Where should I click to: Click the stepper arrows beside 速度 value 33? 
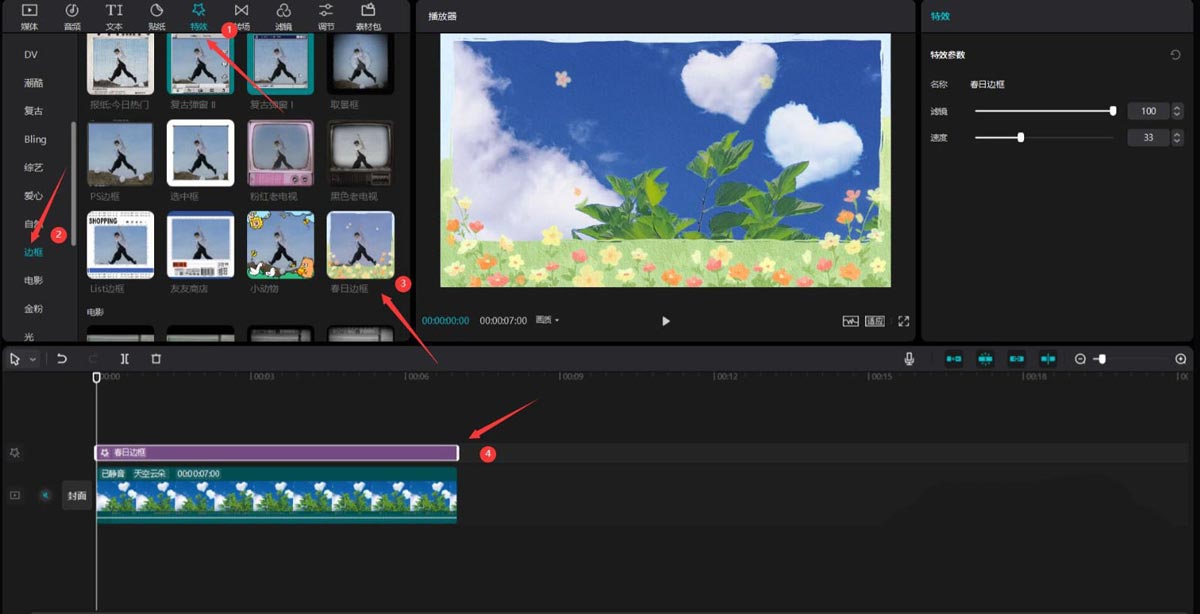1177,138
